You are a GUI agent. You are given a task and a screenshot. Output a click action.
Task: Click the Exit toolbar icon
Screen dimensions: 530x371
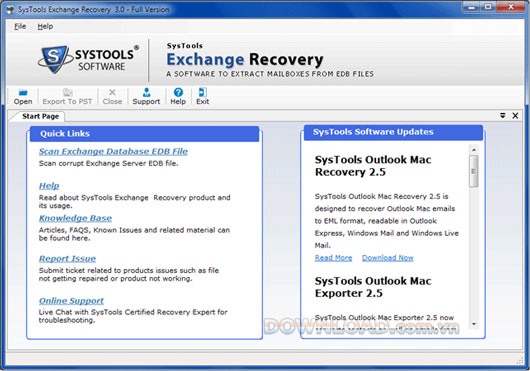(202, 96)
